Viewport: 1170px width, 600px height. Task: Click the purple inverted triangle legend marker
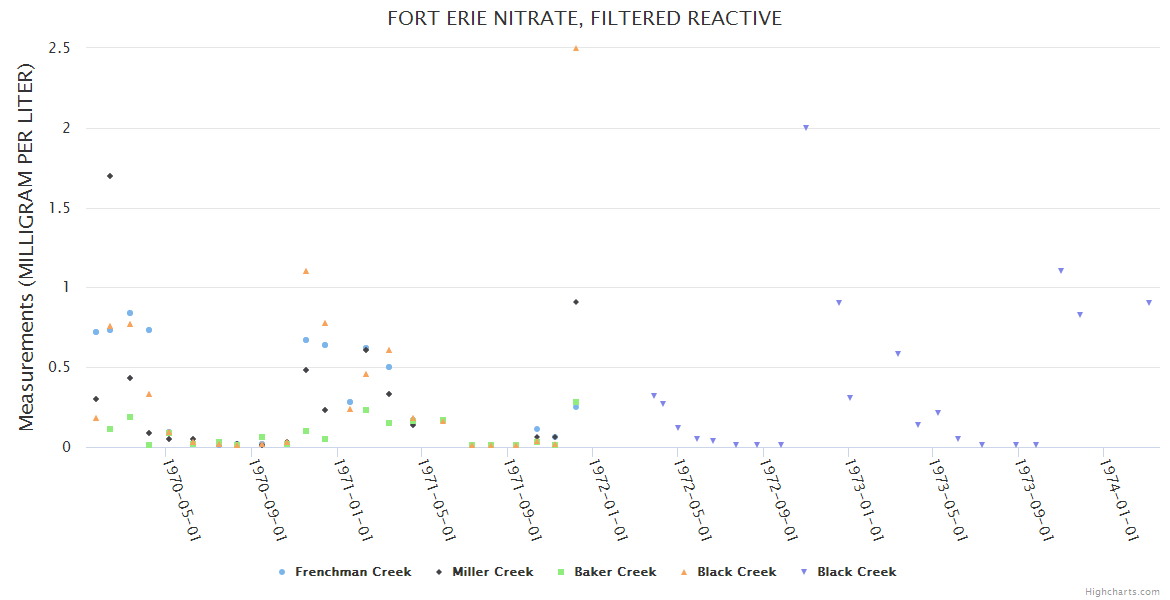[x=804, y=572]
